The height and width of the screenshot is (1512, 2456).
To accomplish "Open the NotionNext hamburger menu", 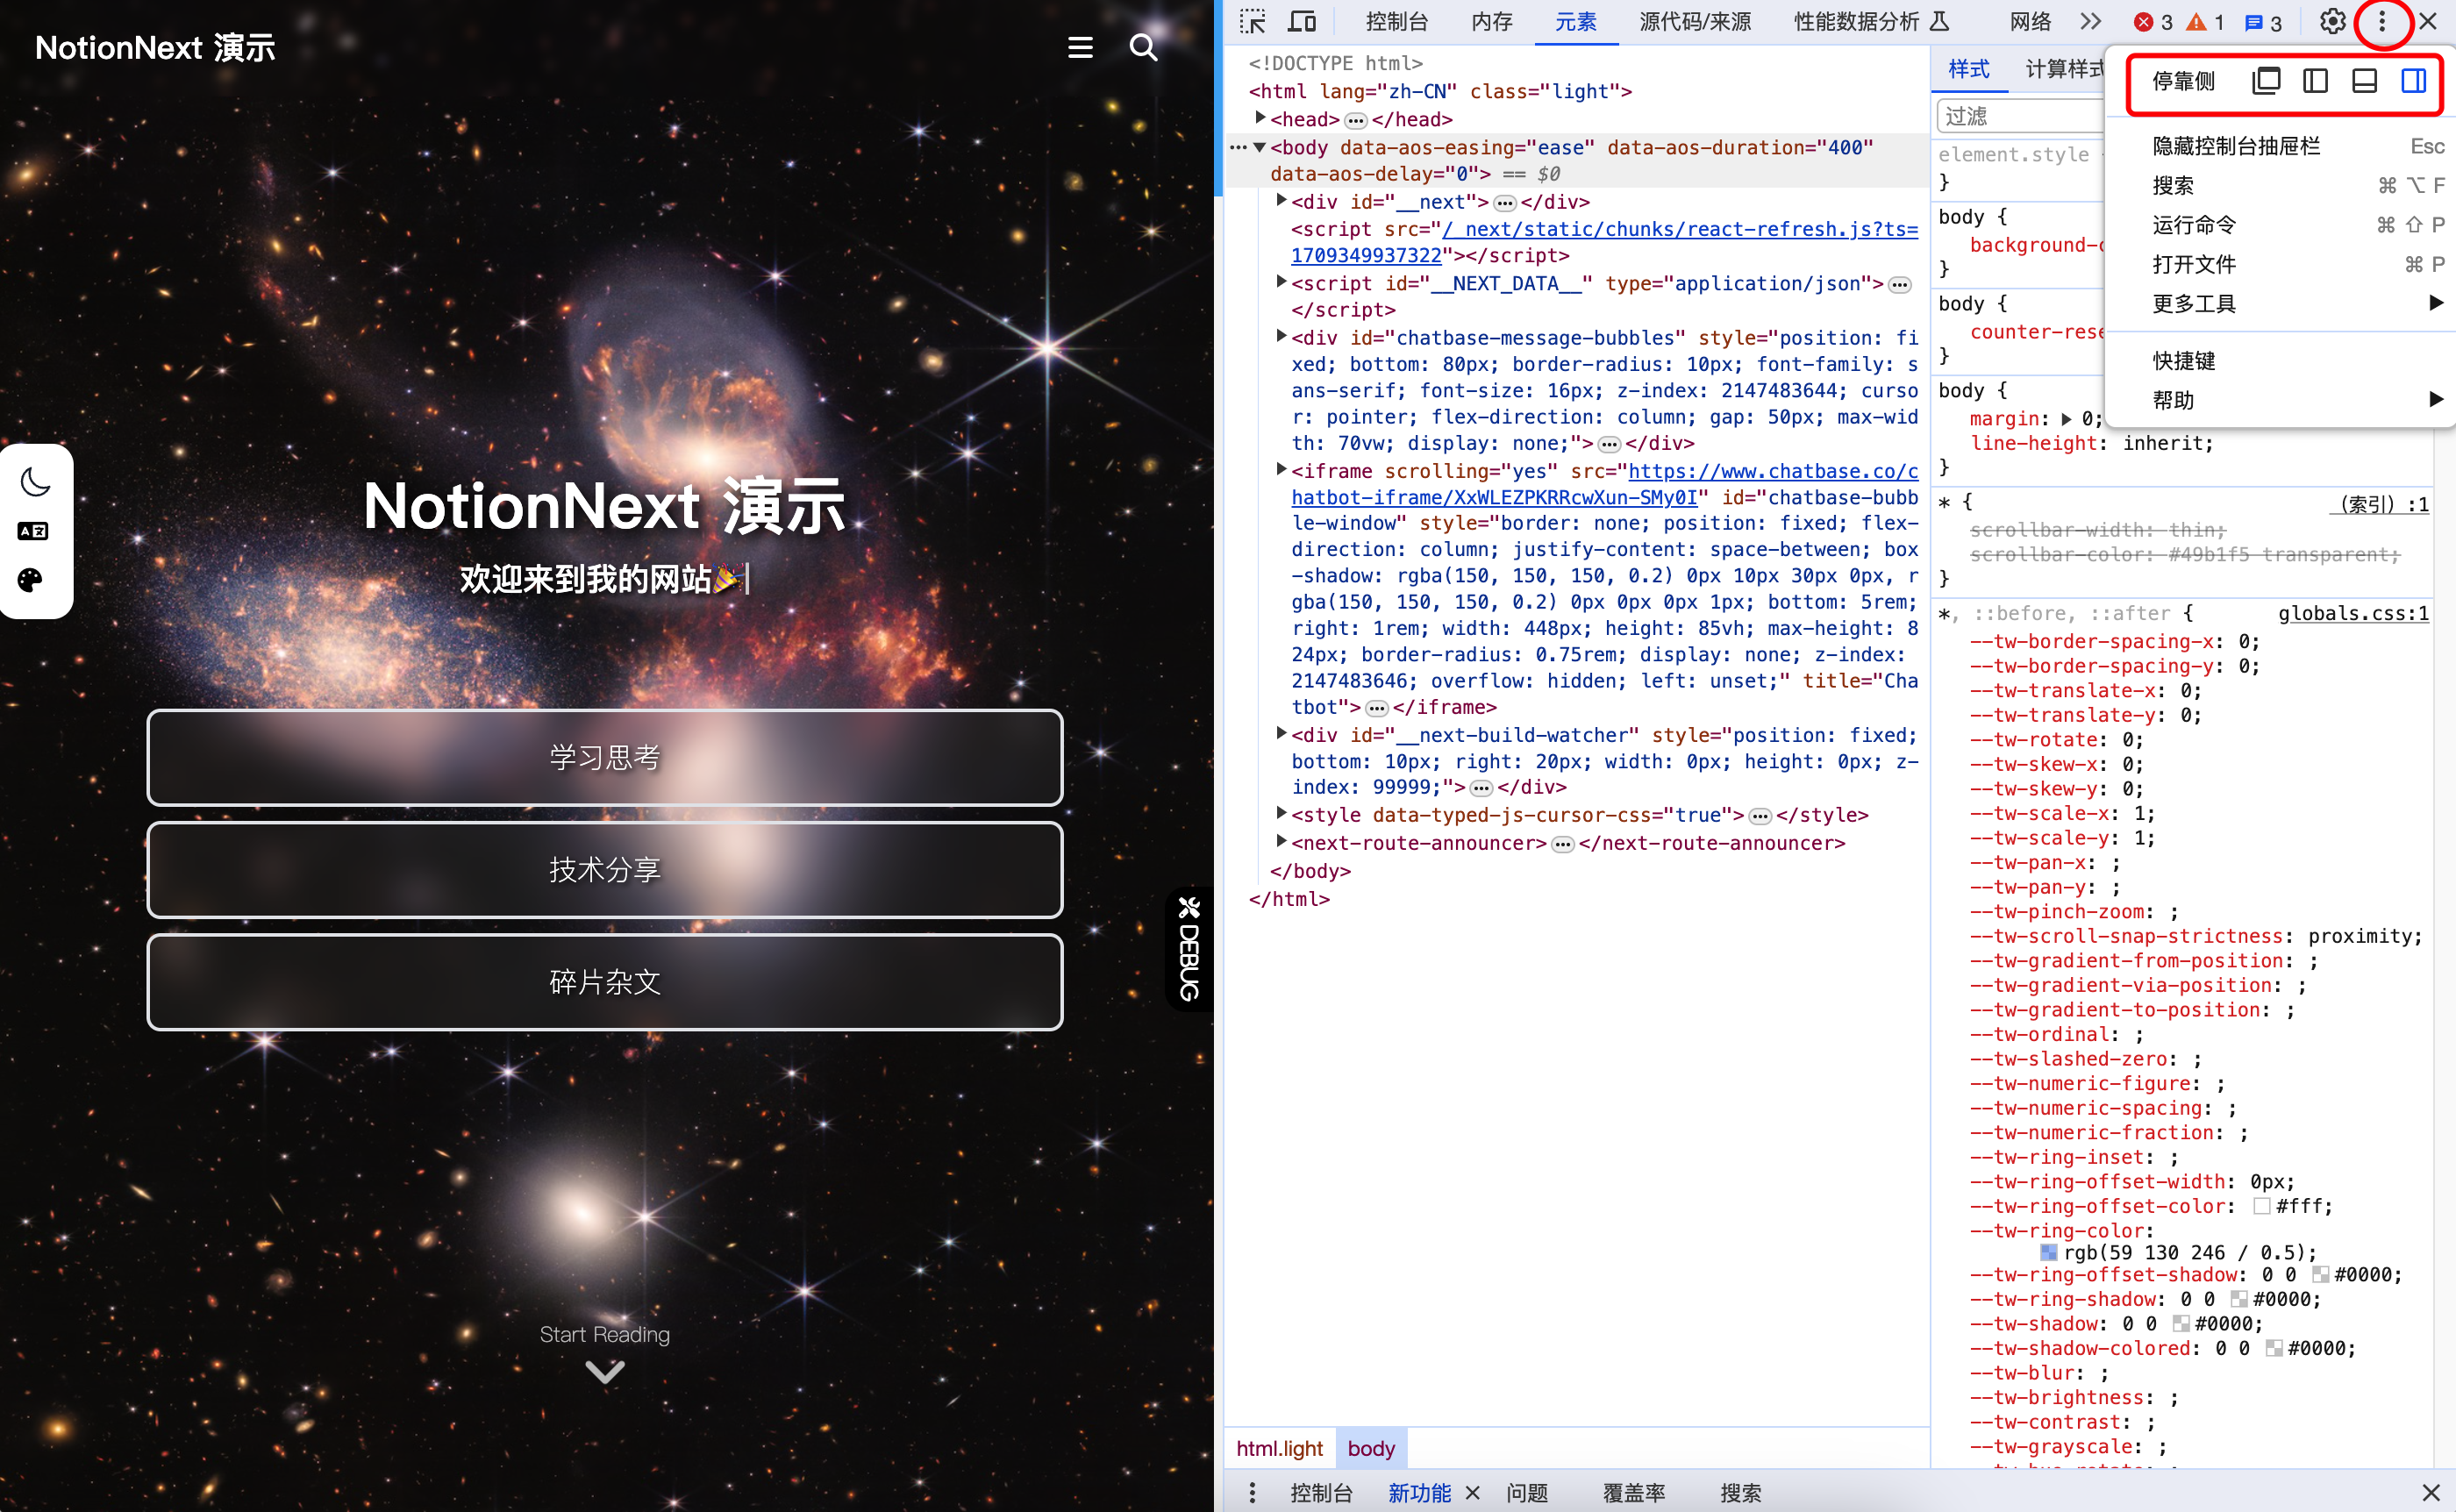I will coord(1080,48).
